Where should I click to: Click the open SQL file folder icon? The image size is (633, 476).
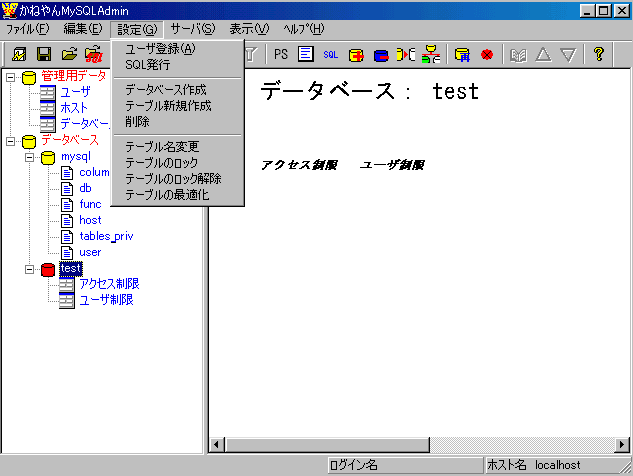[94, 54]
